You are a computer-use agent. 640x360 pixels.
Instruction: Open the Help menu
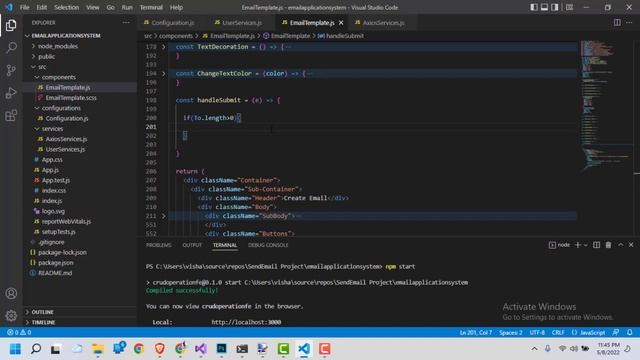[176, 7]
